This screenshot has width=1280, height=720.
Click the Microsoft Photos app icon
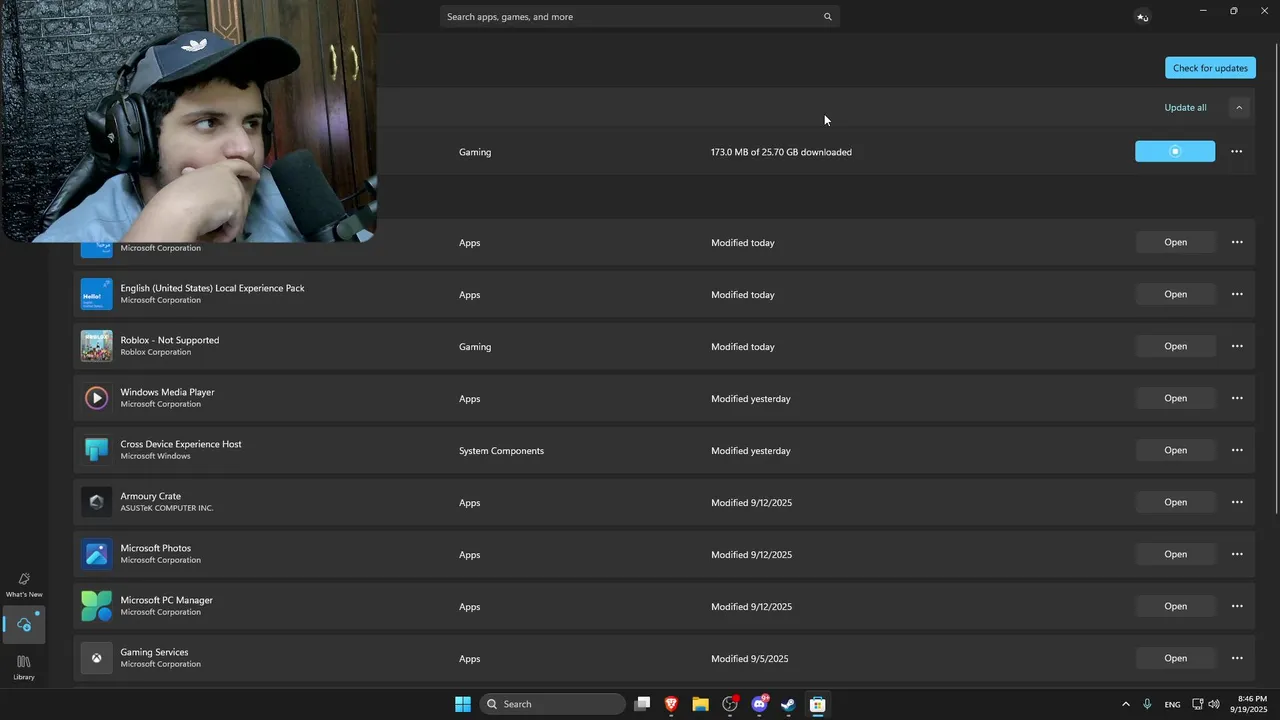(97, 554)
